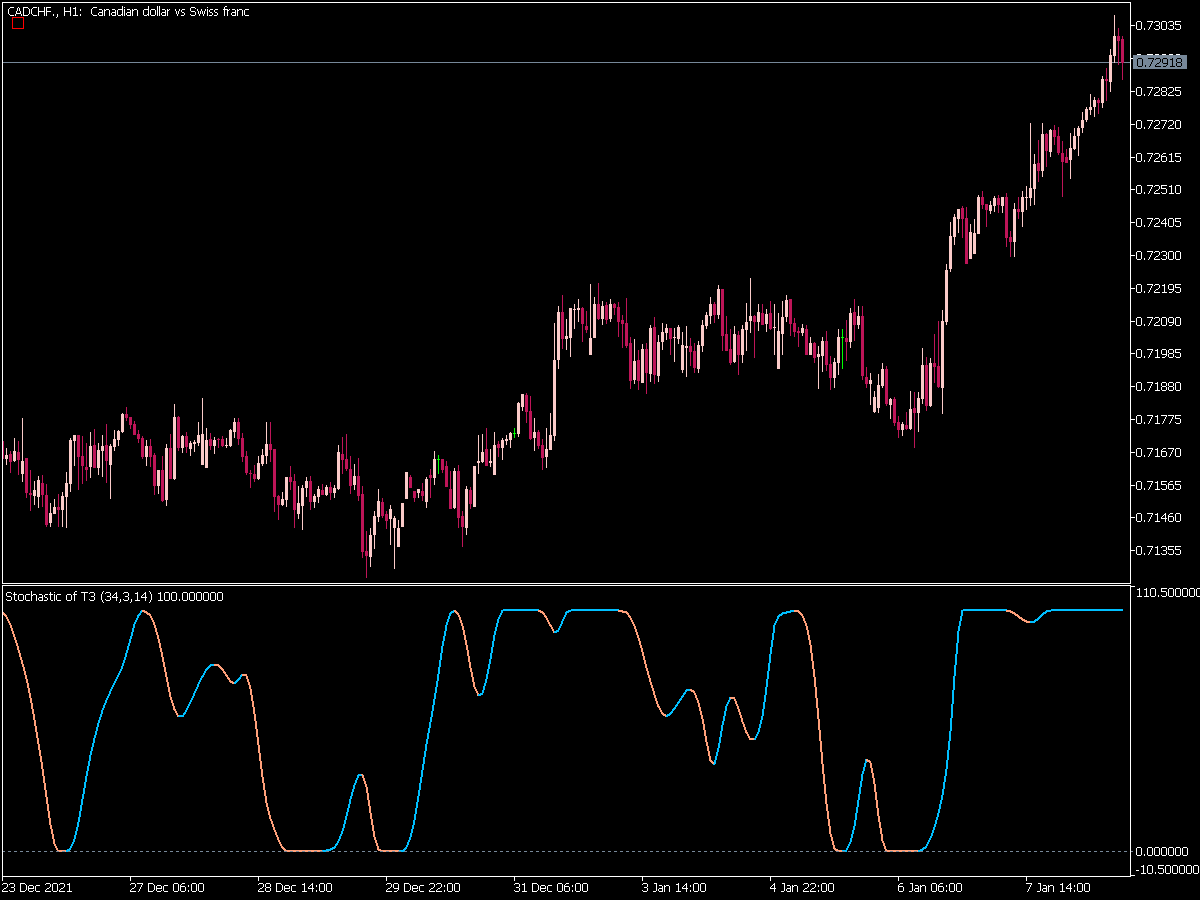Screen dimensions: 1200x900
Task: Click the 0.71880 price scale label
Action: tap(1160, 386)
